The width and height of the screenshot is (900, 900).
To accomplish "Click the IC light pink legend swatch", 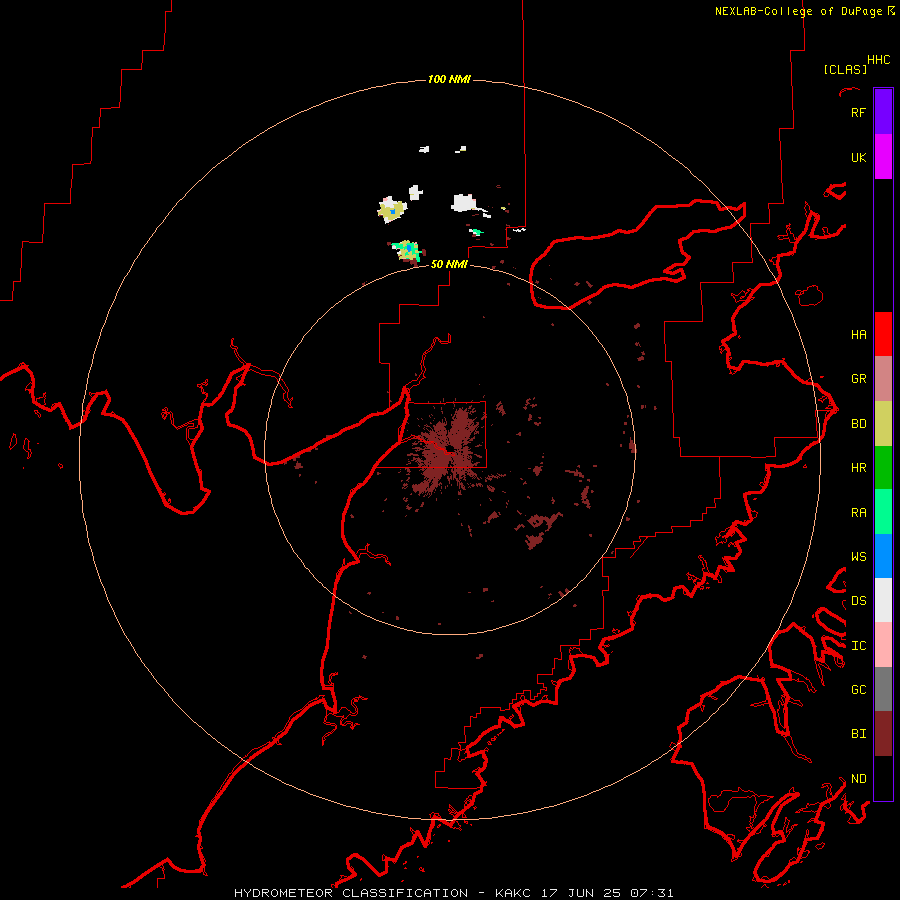I will click(x=883, y=645).
